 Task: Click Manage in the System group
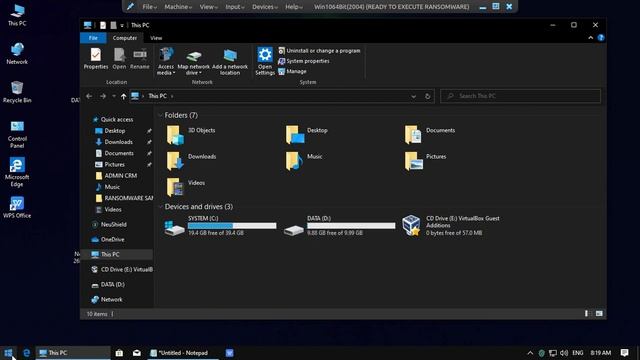click(292, 71)
